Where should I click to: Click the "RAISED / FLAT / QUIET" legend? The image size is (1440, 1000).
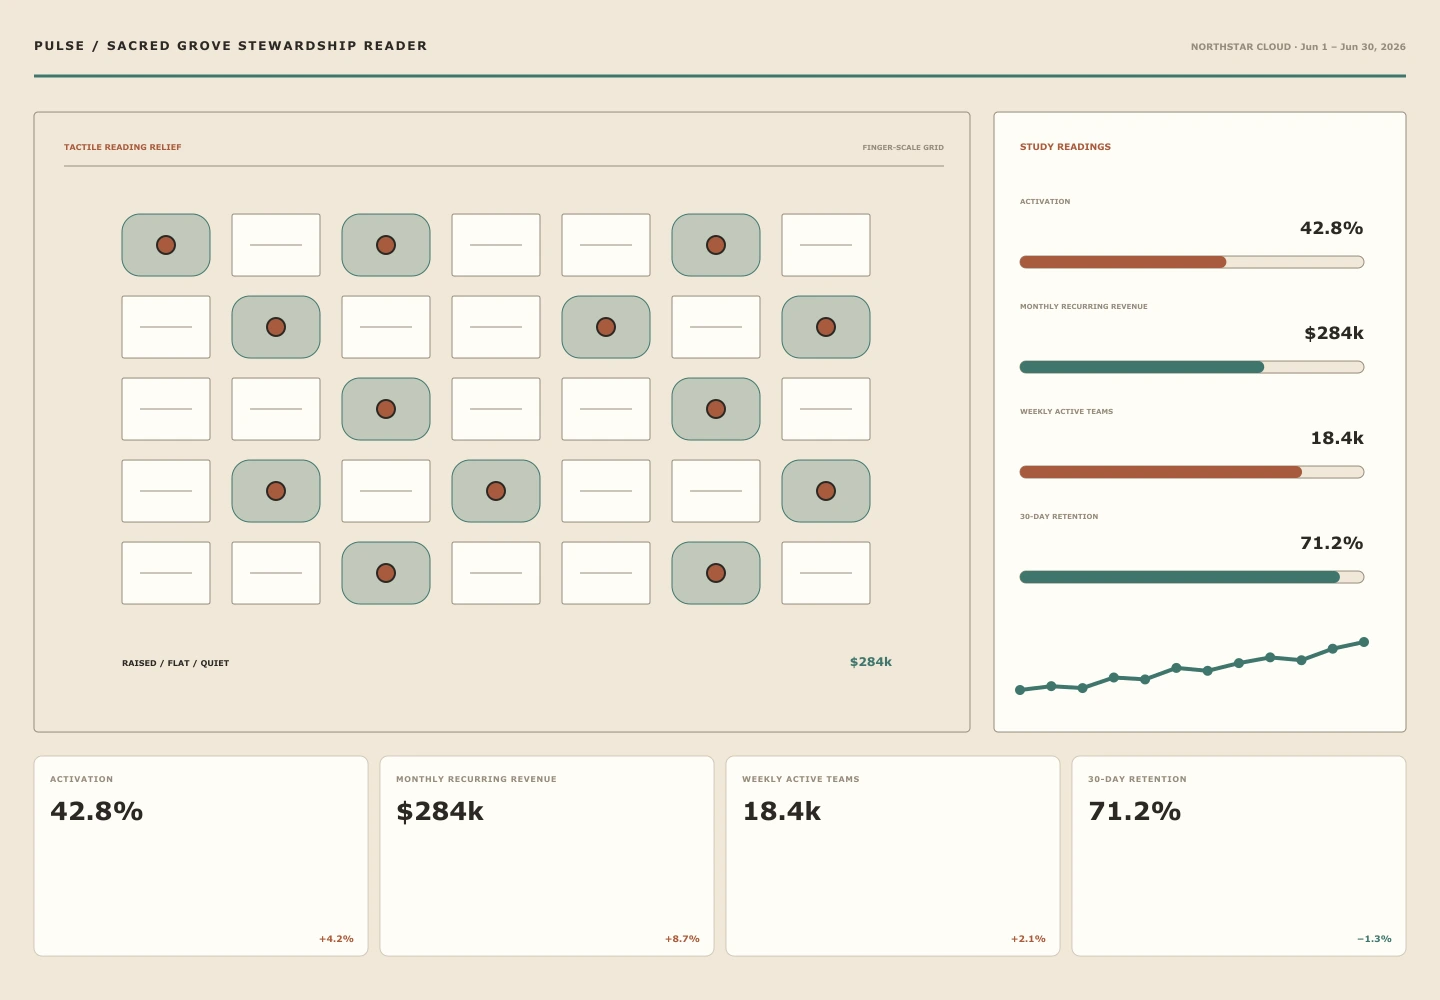[x=176, y=663]
